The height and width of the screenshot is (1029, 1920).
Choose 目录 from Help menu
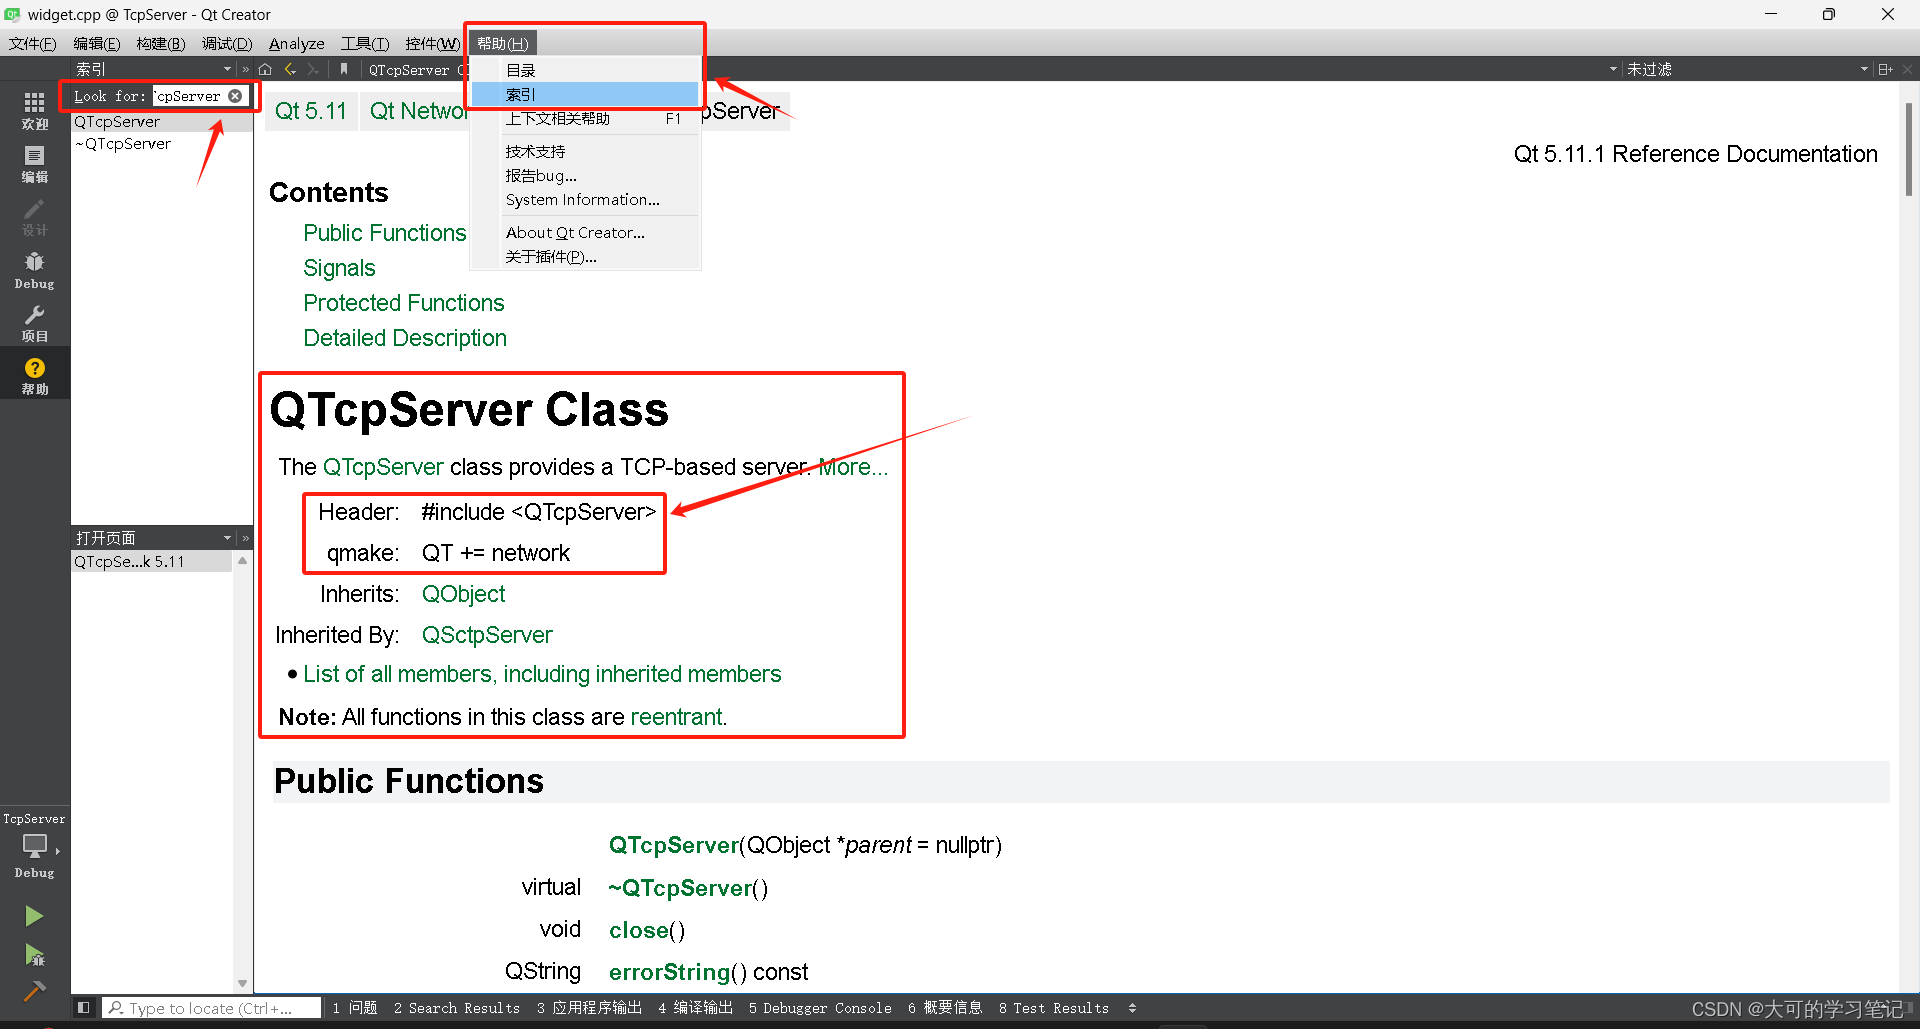[x=585, y=70]
